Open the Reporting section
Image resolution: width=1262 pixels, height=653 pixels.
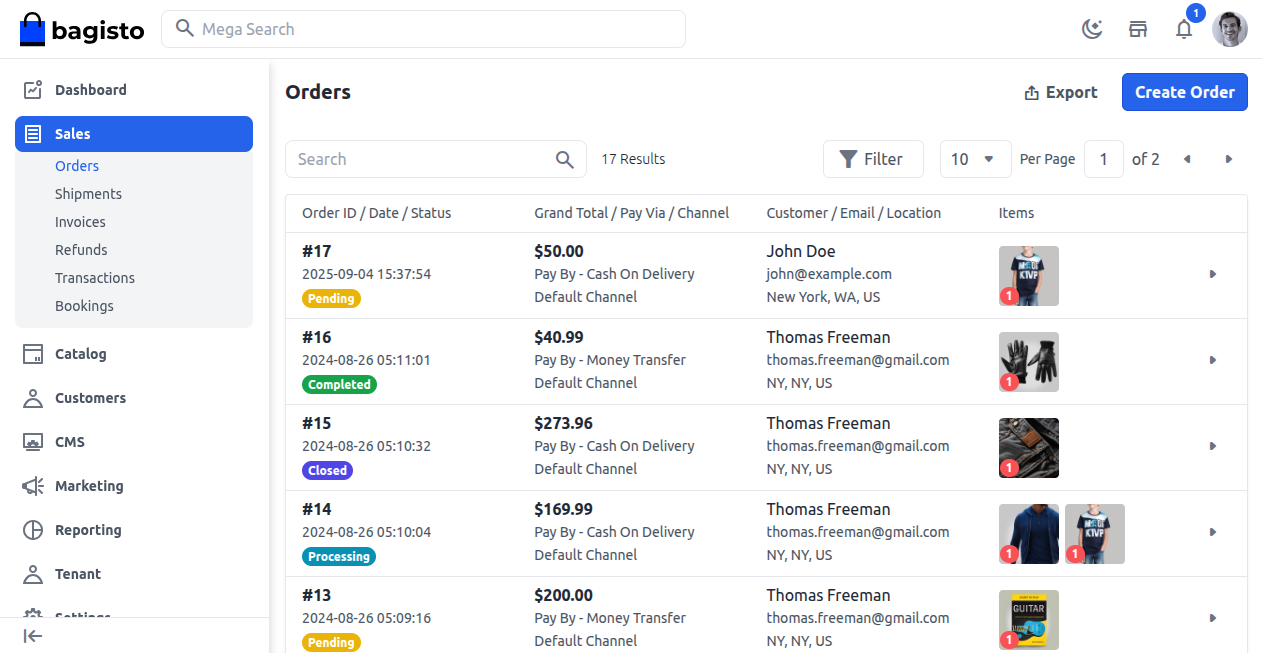88,530
